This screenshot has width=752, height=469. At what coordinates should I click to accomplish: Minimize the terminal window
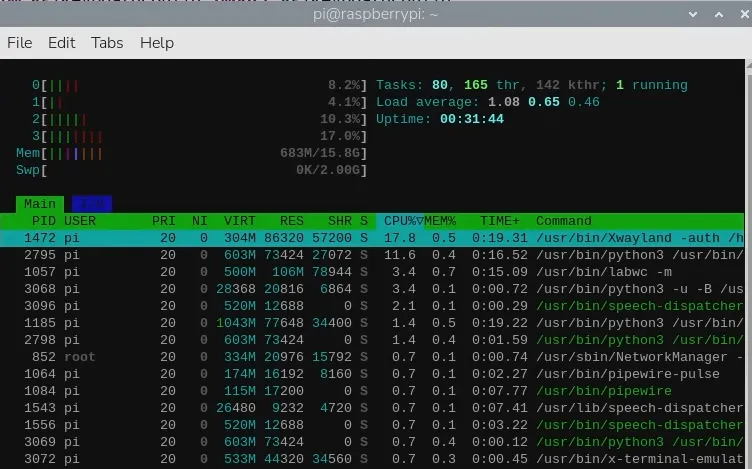[690, 13]
